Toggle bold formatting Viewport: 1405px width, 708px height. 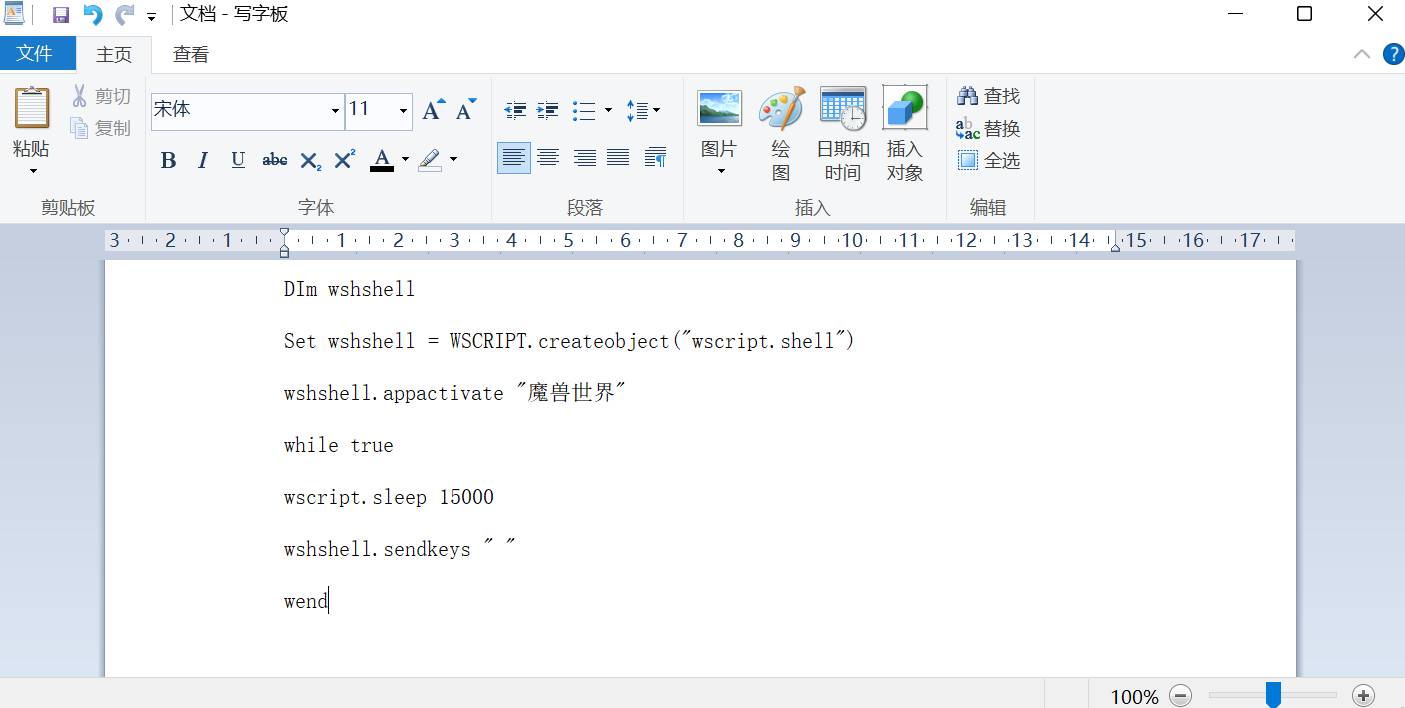[x=168, y=160]
